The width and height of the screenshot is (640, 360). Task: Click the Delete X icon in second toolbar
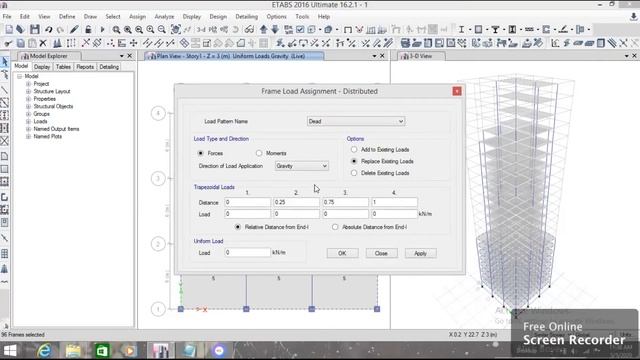(x=43, y=43)
